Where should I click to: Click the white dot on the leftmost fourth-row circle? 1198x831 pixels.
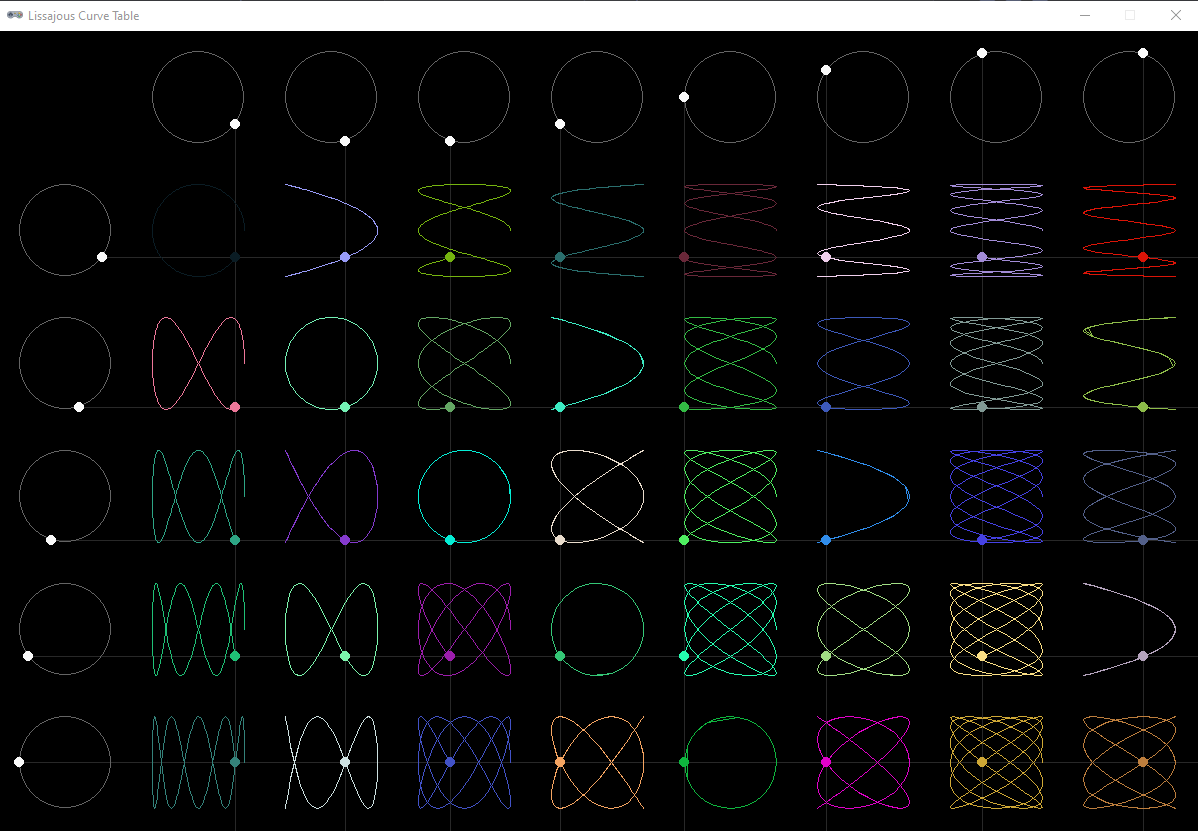[51, 539]
